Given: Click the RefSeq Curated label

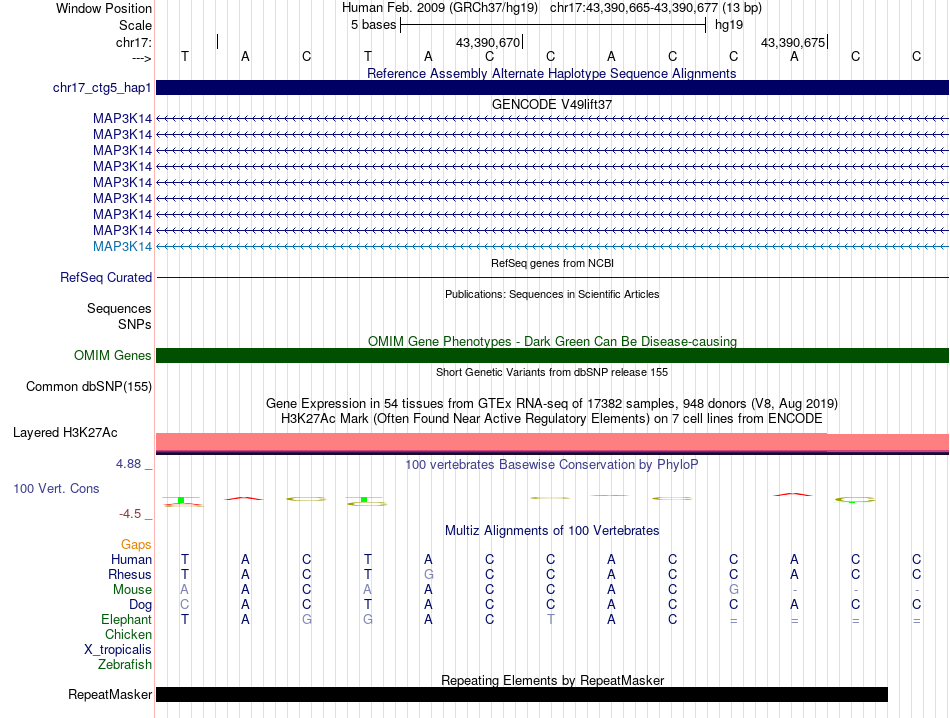Looking at the screenshot, I should click(x=106, y=278).
